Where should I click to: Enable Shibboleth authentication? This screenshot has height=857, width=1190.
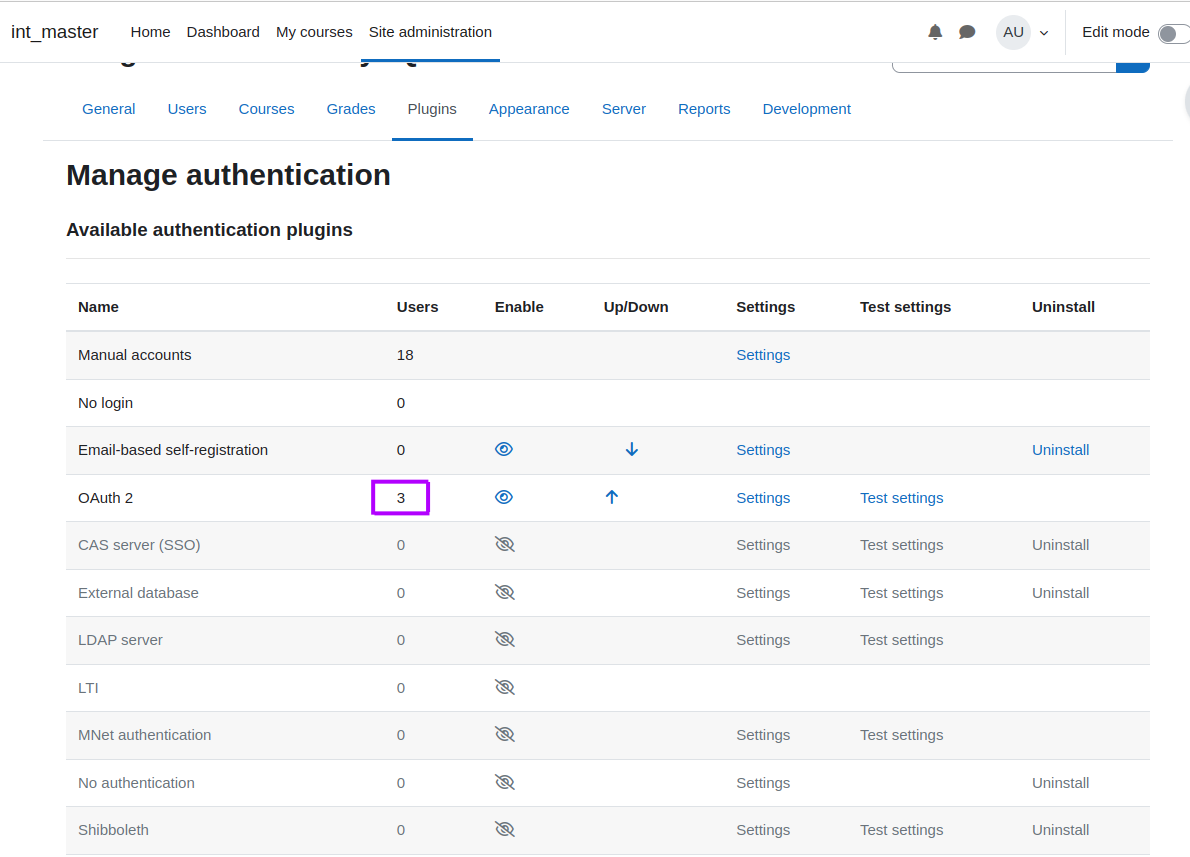(x=505, y=829)
